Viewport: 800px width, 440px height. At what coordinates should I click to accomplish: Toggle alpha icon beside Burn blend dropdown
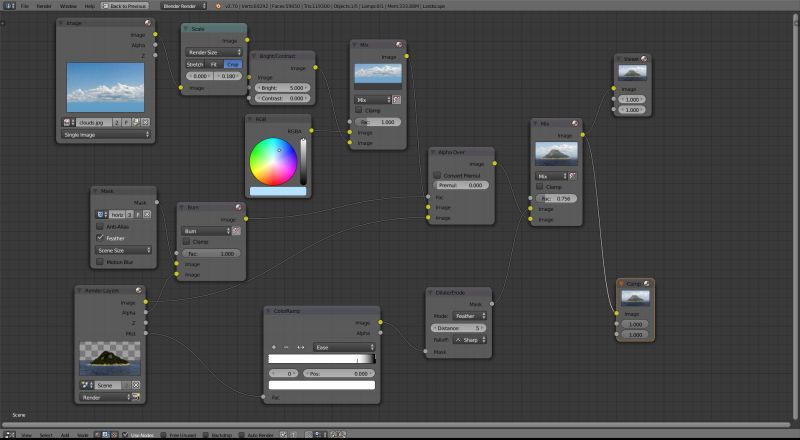click(236, 231)
